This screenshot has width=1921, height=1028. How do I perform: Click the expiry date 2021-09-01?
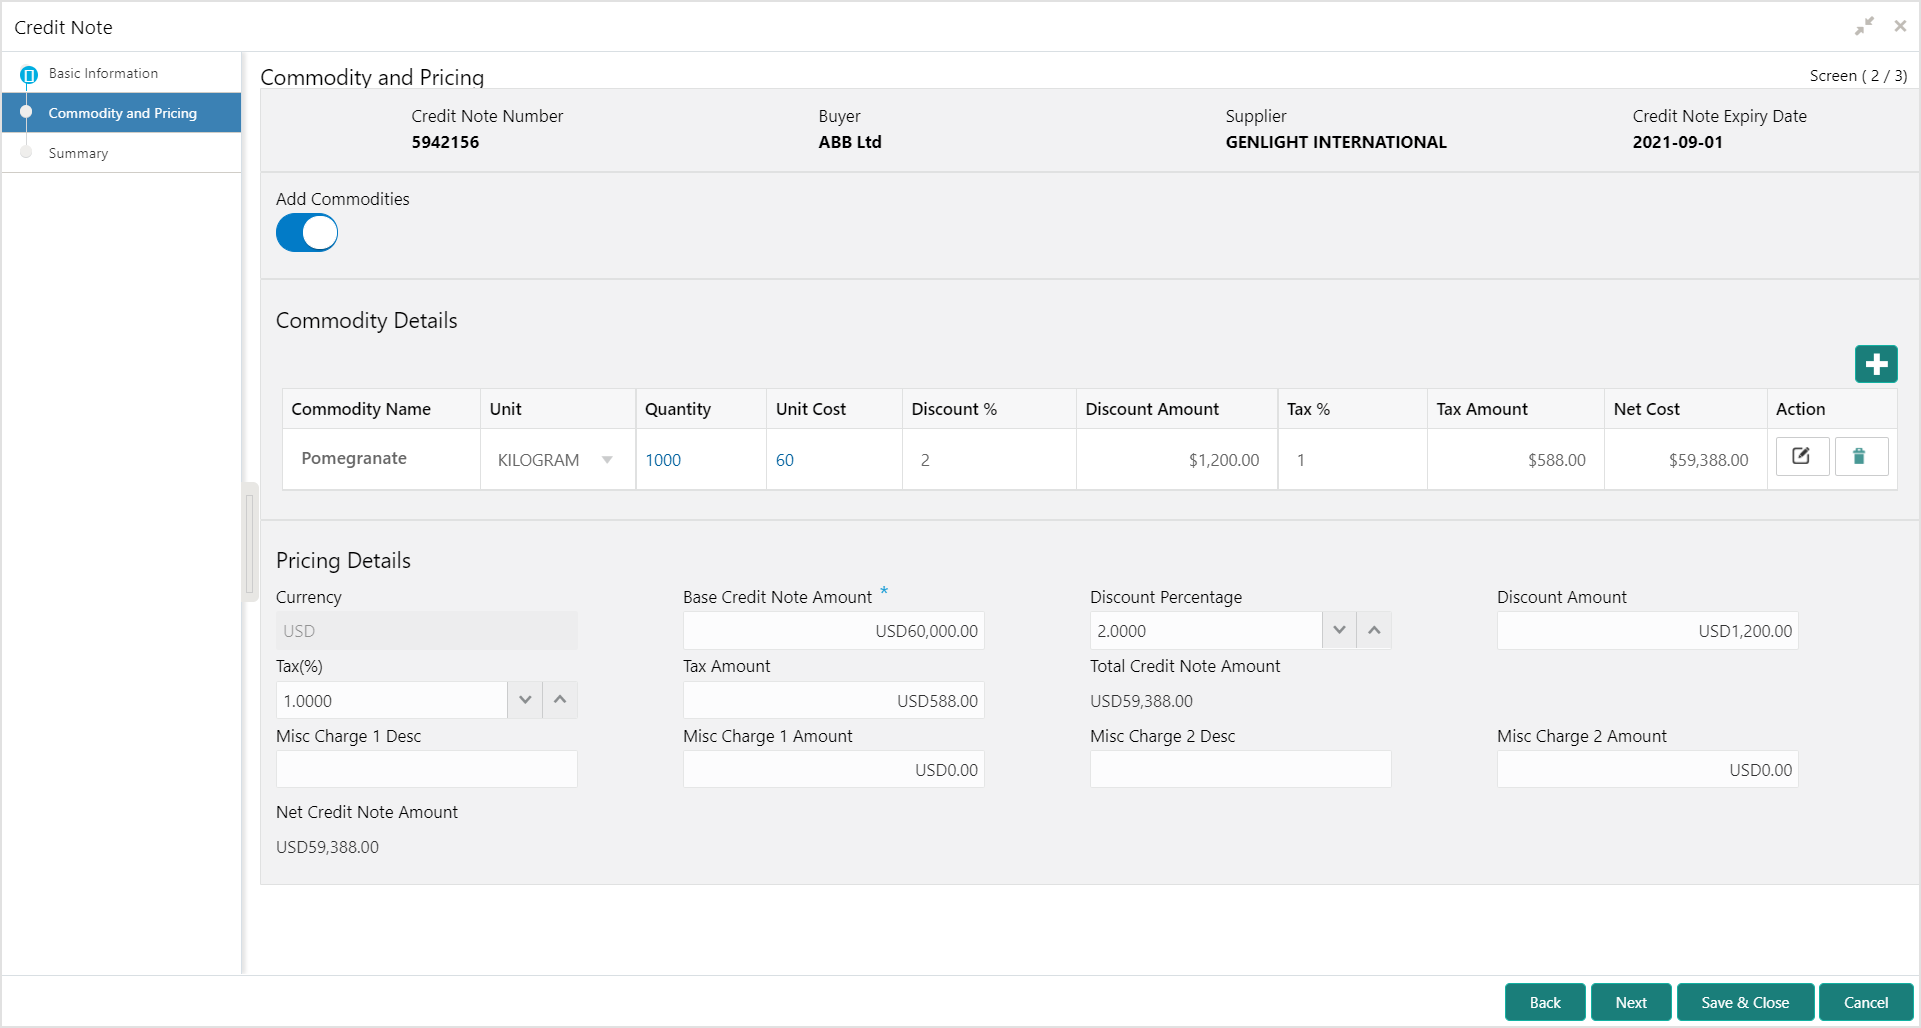coord(1678,142)
